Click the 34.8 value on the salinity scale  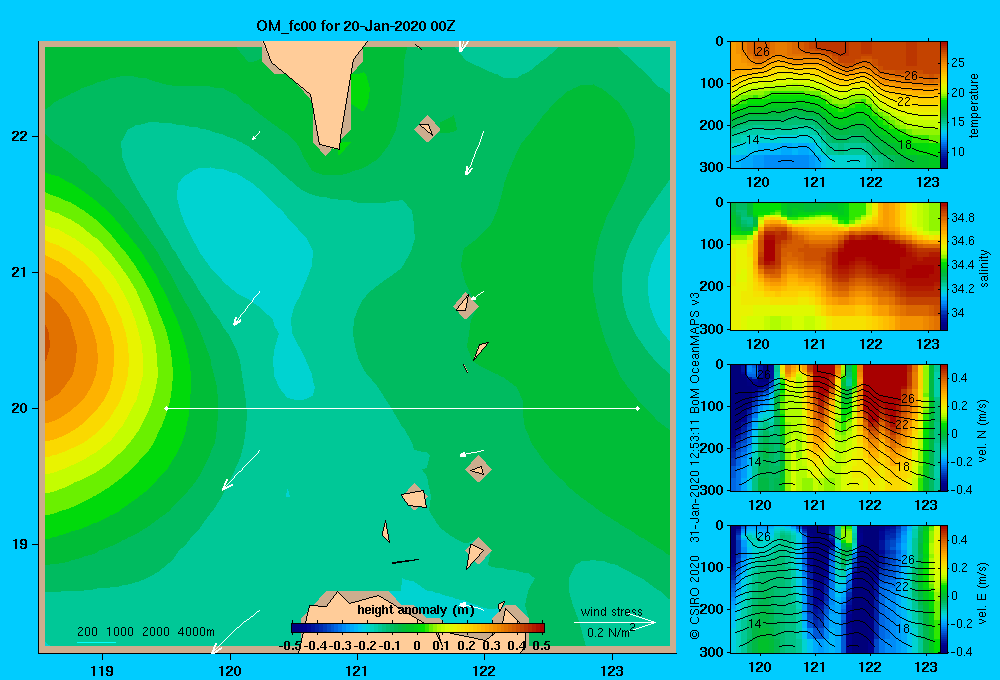pos(962,218)
